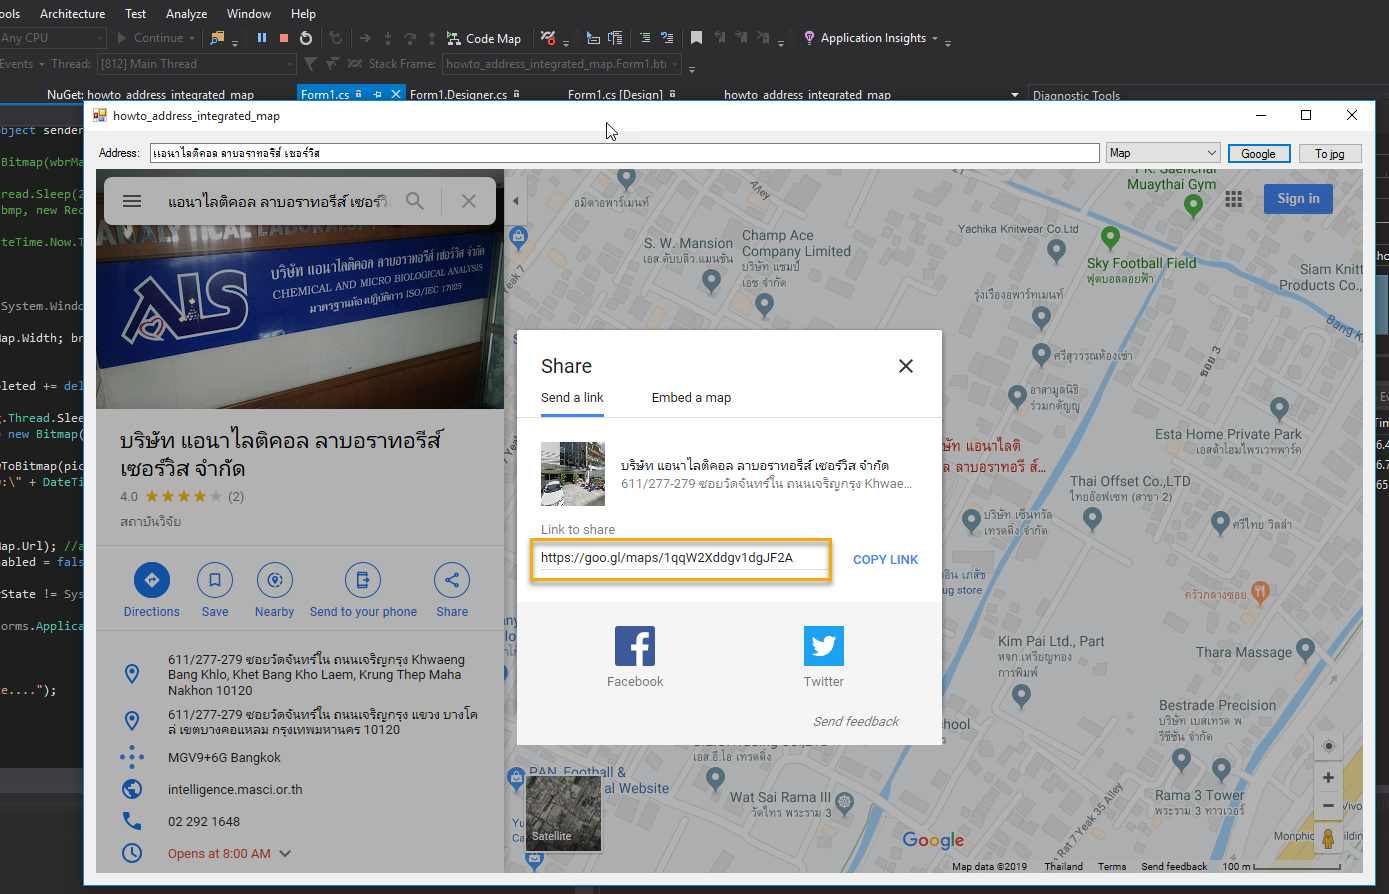Viewport: 1389px width, 894px height.
Task: Click the place thumbnail in Share dialog
Action: click(x=573, y=474)
